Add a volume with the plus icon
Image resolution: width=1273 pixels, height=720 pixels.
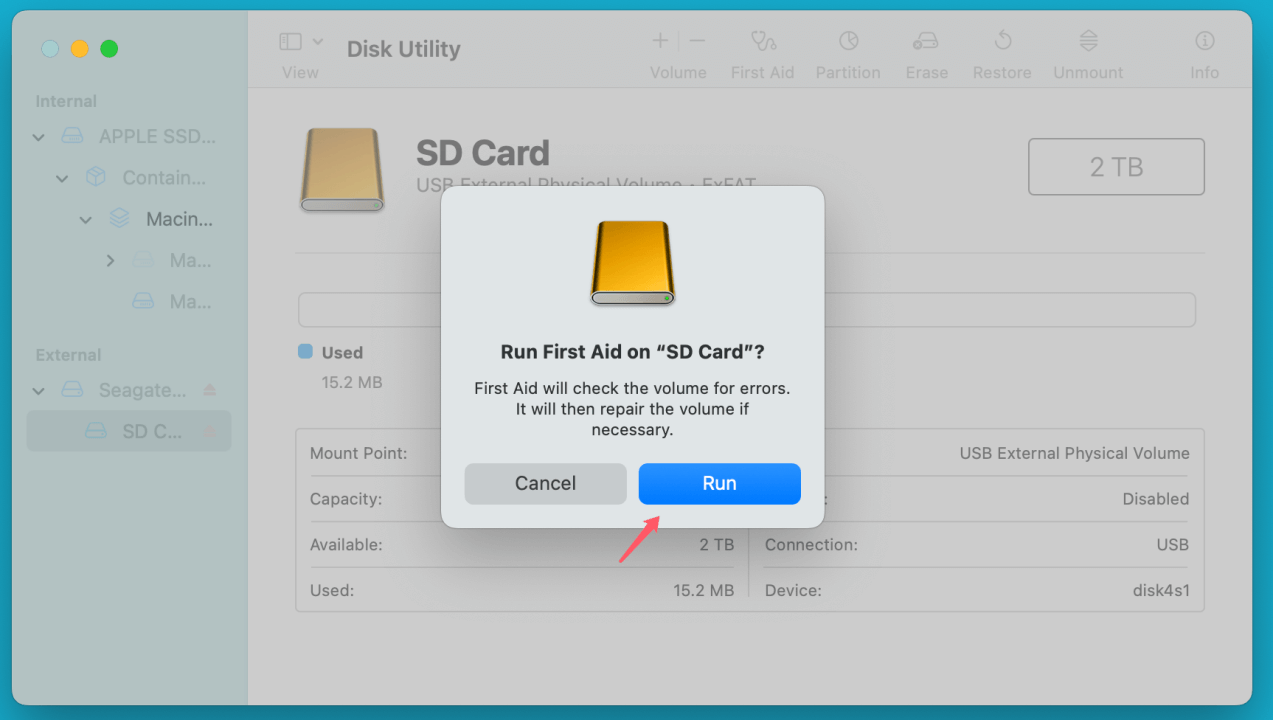(x=659, y=41)
